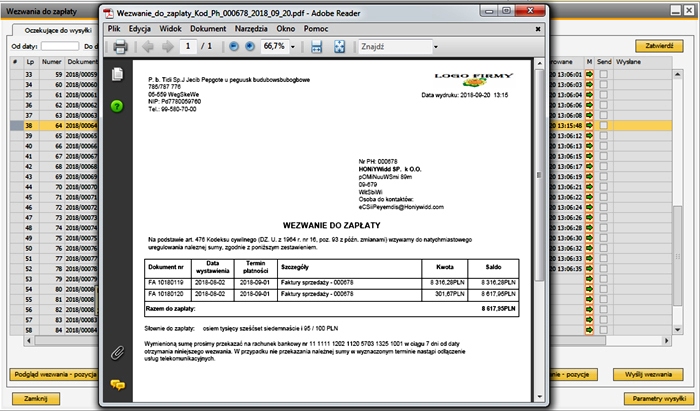Screen dimensions: 700x411
Task: Click total amount 8 617,95PLN in Razem row
Action: (x=498, y=309)
